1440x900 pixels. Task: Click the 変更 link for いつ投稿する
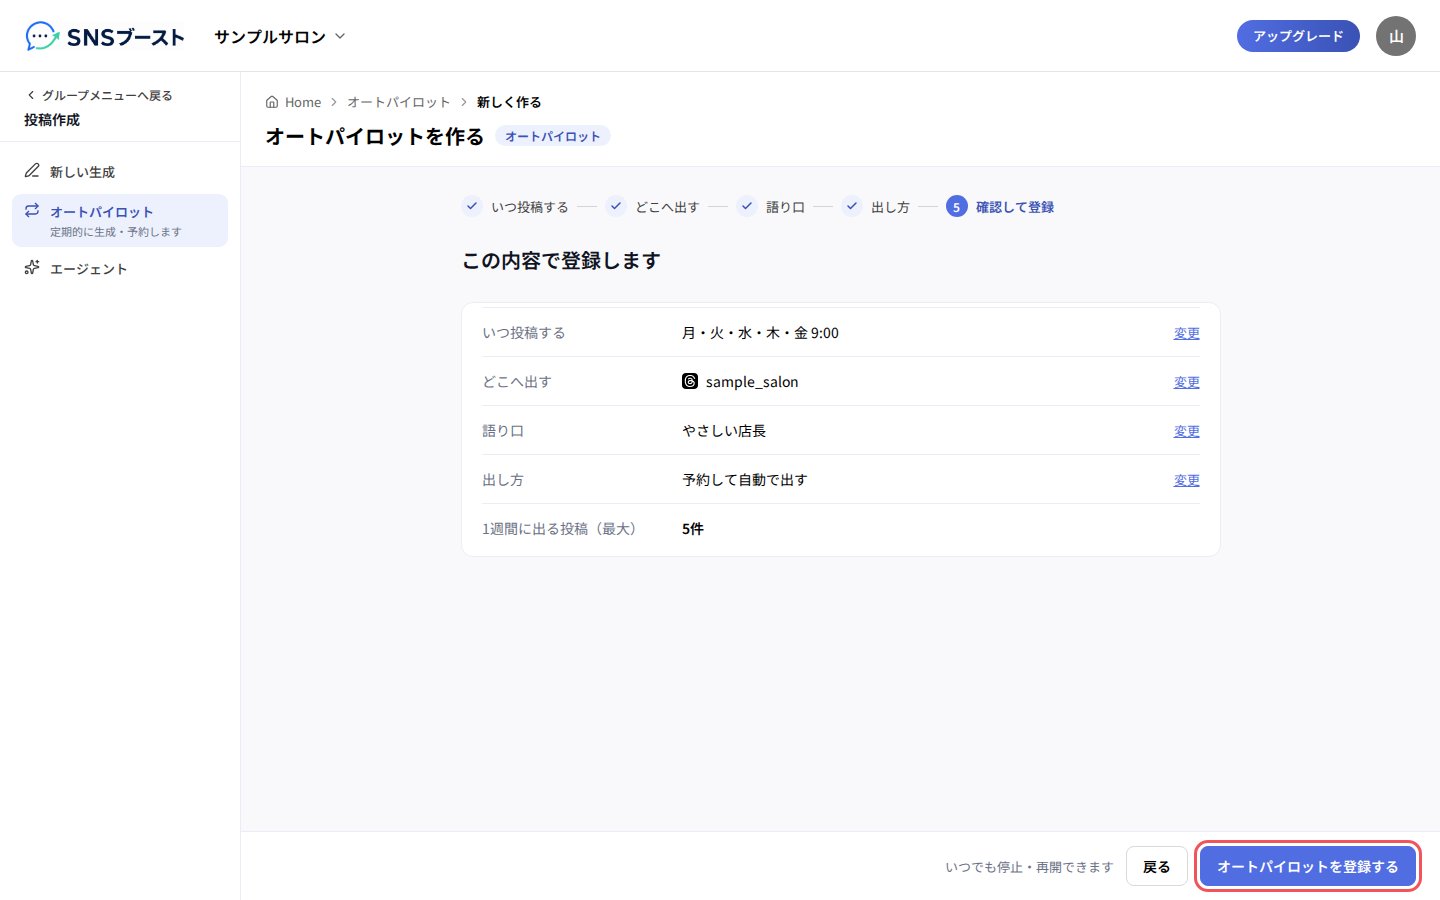coord(1187,333)
